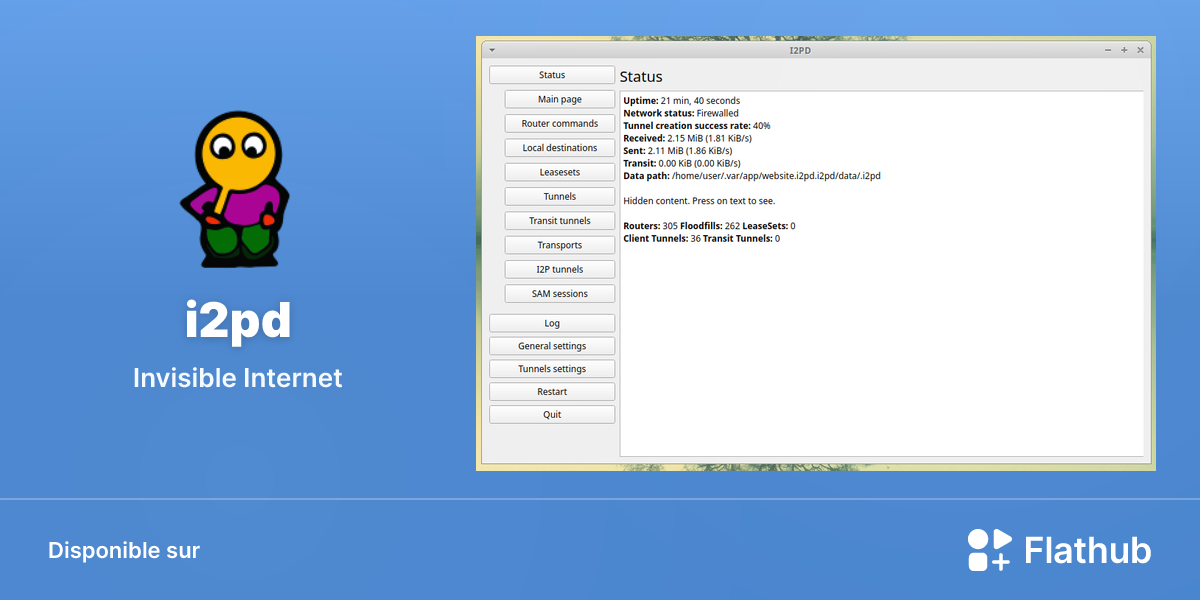View I2P tunnels
This screenshot has height=600, width=1200.
pos(560,269)
